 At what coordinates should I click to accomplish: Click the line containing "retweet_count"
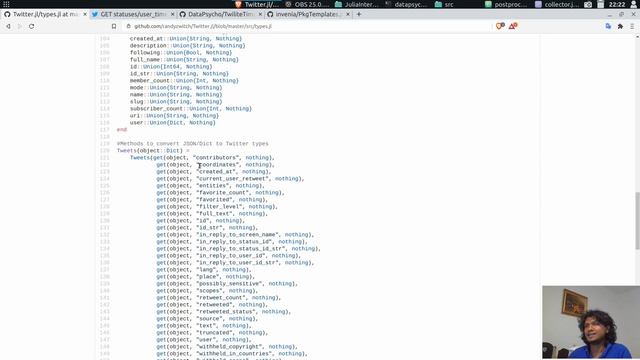pos(219,298)
